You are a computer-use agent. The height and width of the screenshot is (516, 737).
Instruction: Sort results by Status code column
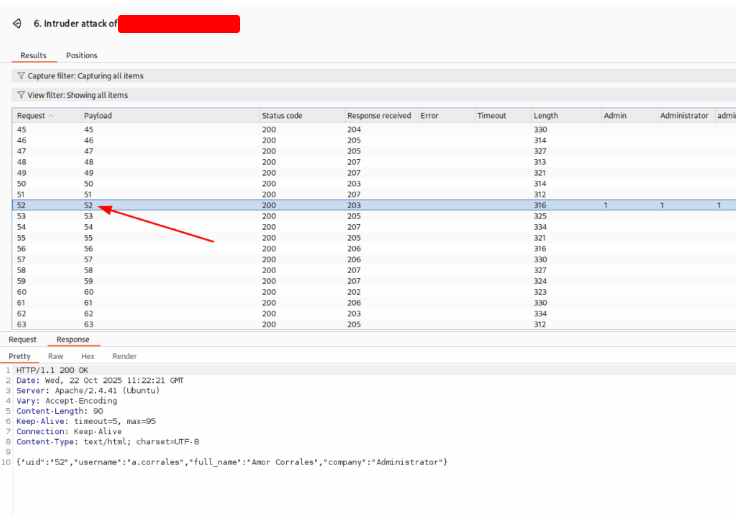click(282, 116)
